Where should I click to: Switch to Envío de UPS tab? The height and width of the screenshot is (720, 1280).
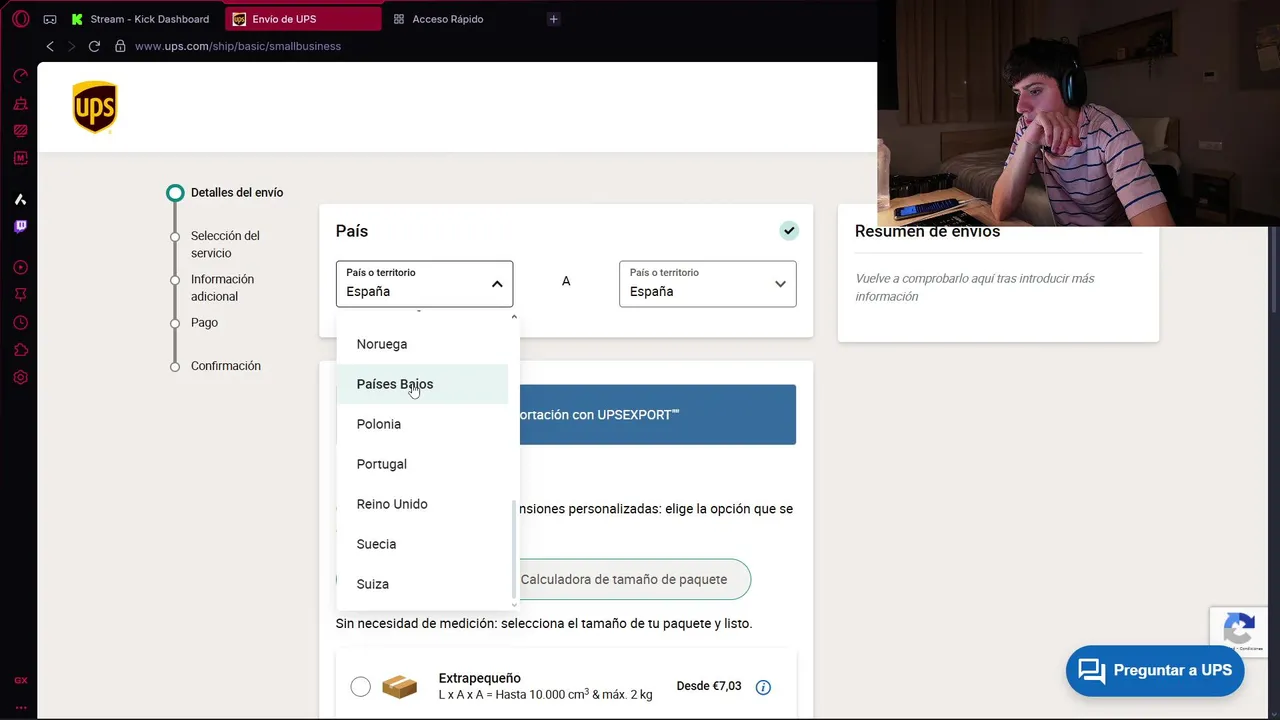[x=303, y=19]
